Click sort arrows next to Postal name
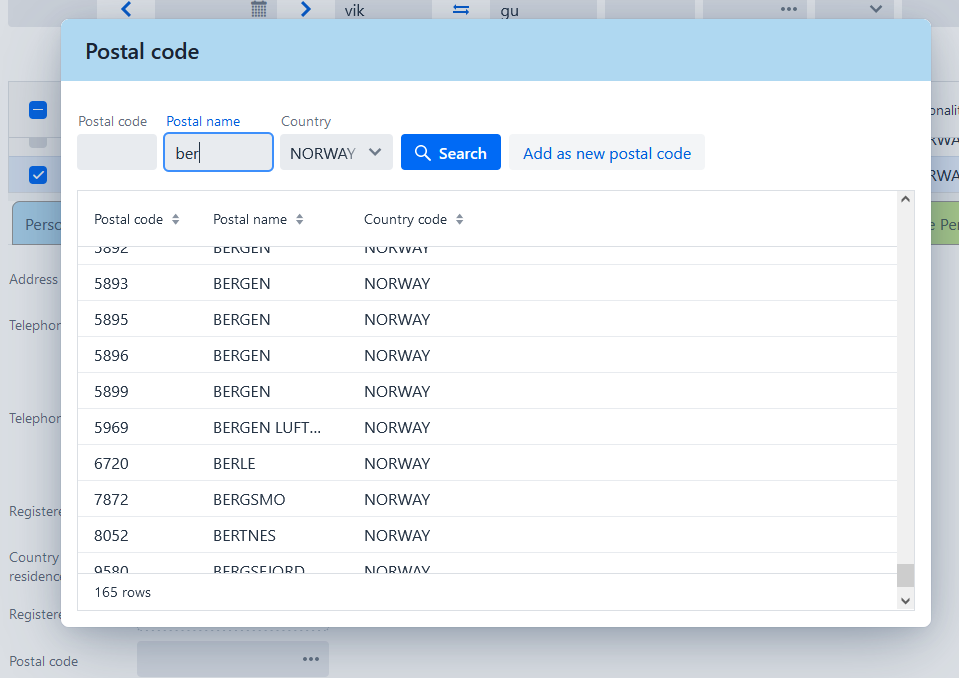Screen dimensions: 959x678 pos(299,219)
